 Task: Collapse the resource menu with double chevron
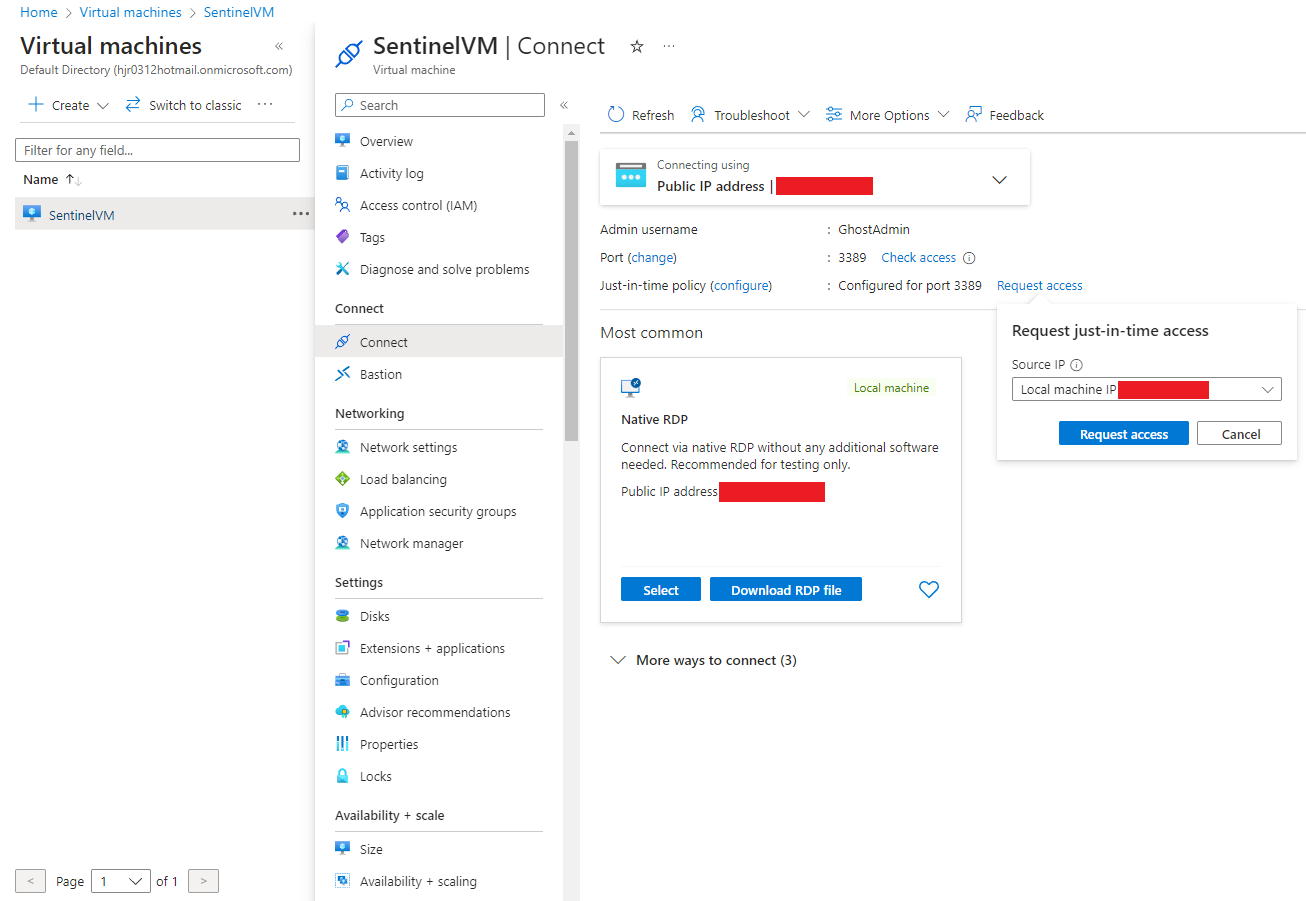(564, 105)
